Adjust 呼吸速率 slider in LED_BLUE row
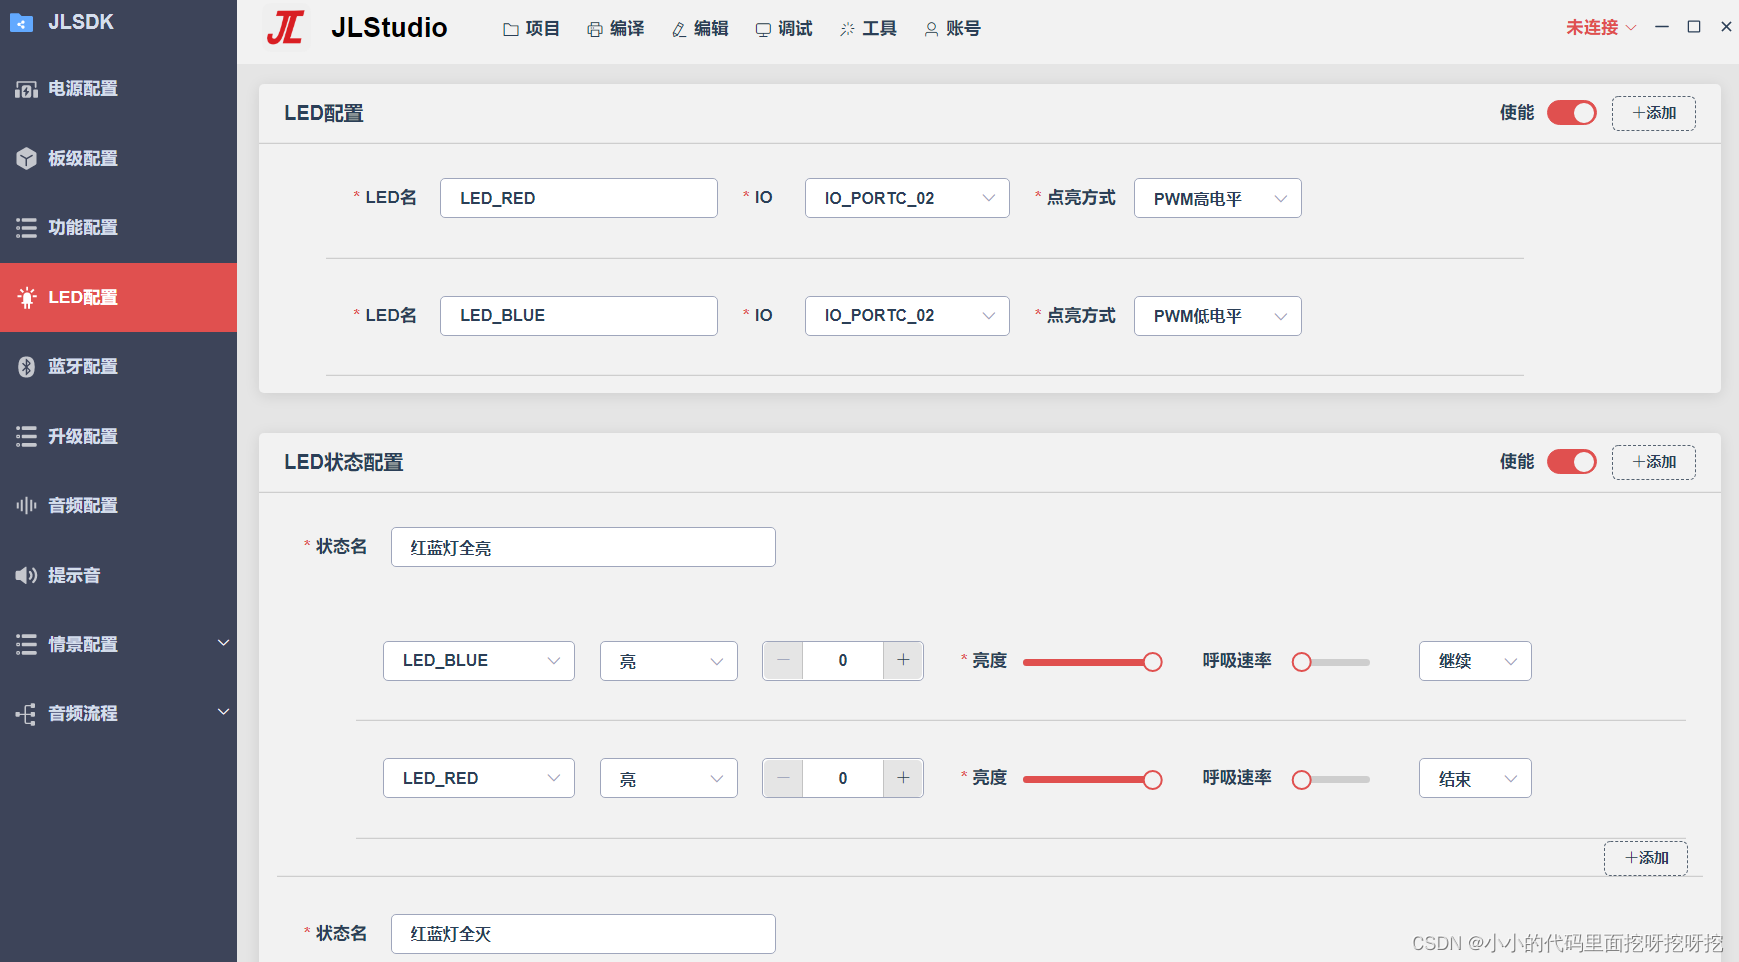Viewport: 1739px width, 962px height. point(1331,662)
